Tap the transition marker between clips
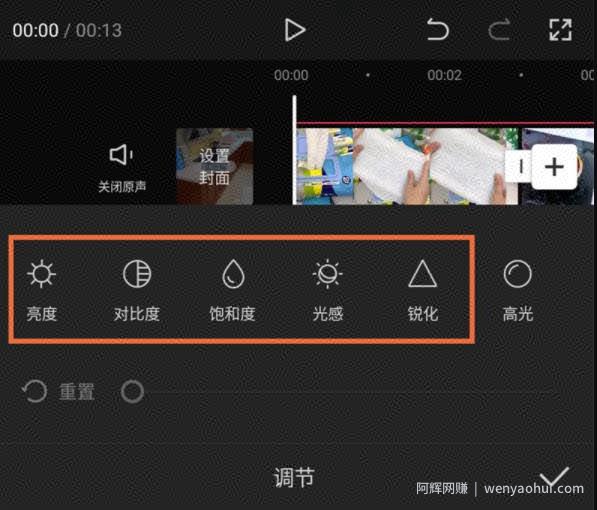 [x=520, y=166]
